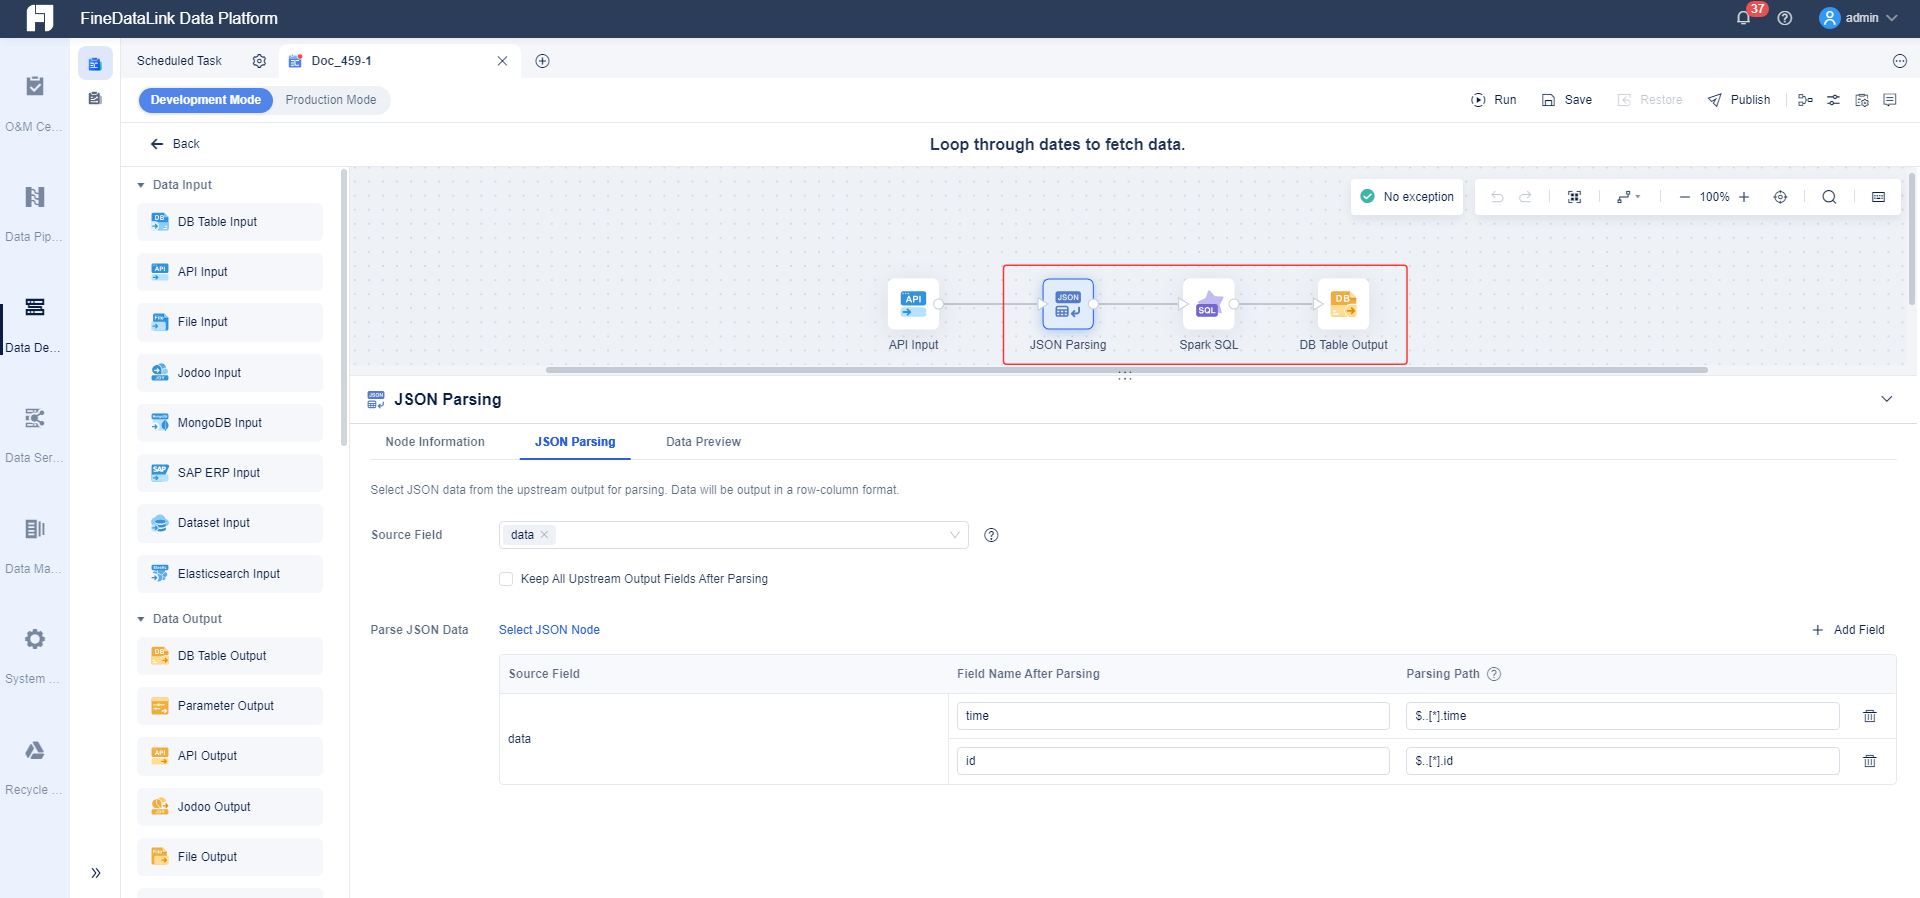Locate center target icon on canvas toolbar
This screenshot has width=1920, height=898.
pos(1780,197)
